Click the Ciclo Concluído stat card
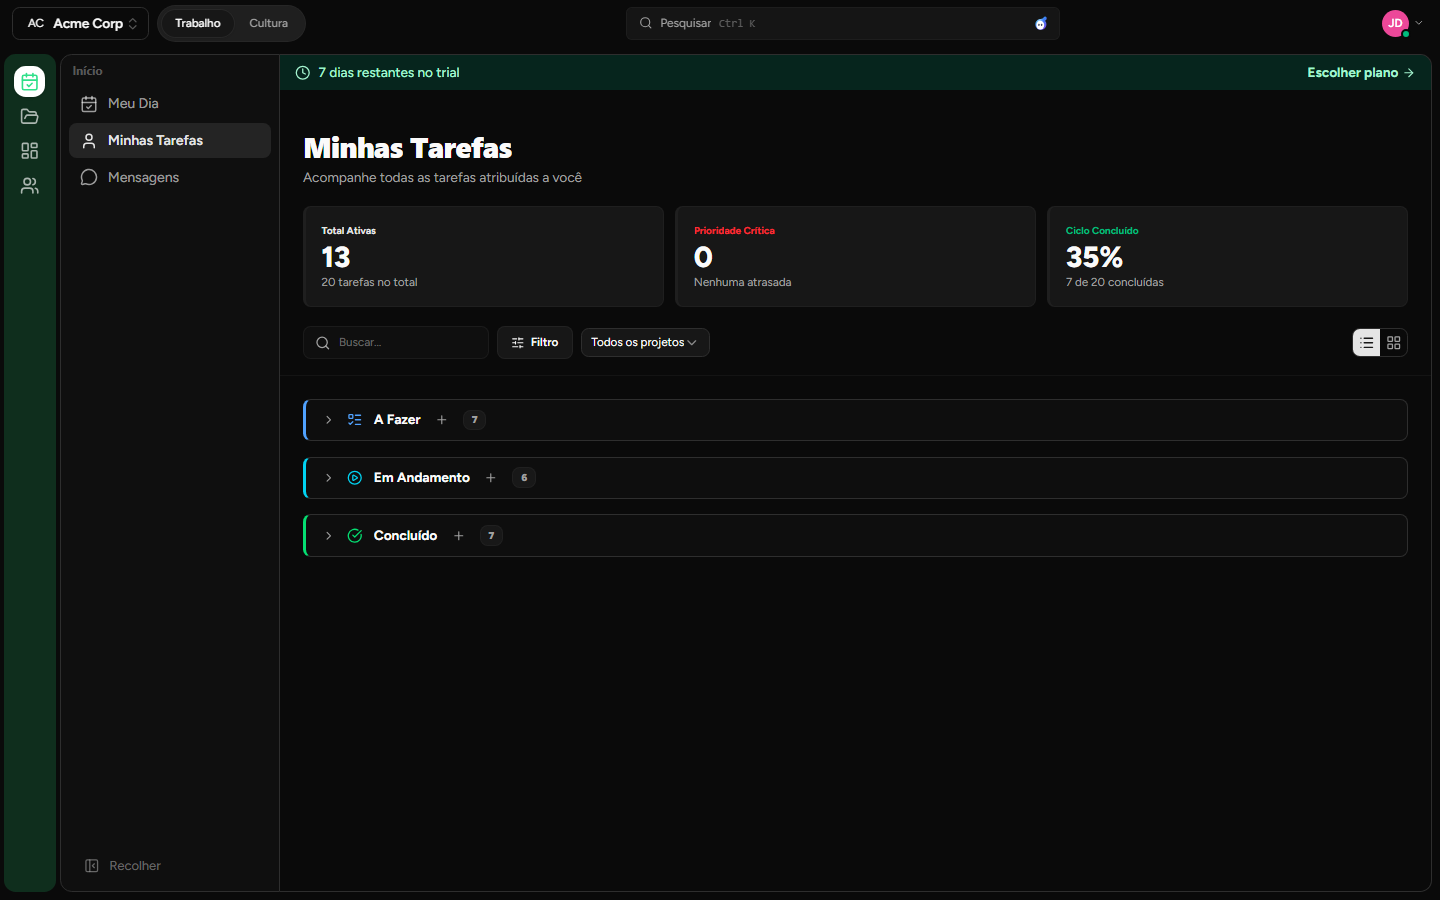1440x900 pixels. [1228, 257]
